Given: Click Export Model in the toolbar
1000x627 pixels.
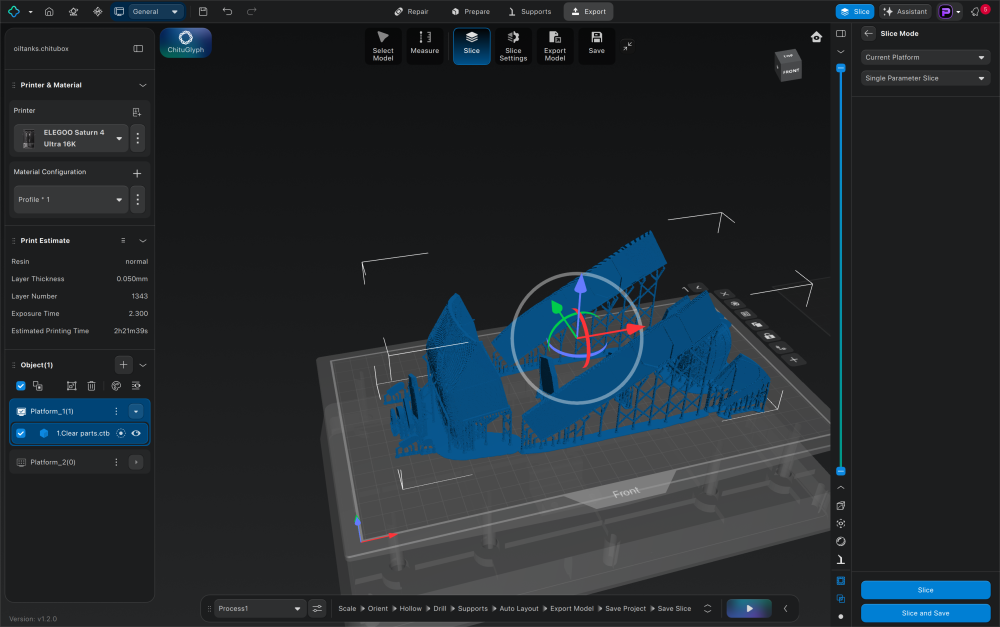Looking at the screenshot, I should click(x=555, y=46).
